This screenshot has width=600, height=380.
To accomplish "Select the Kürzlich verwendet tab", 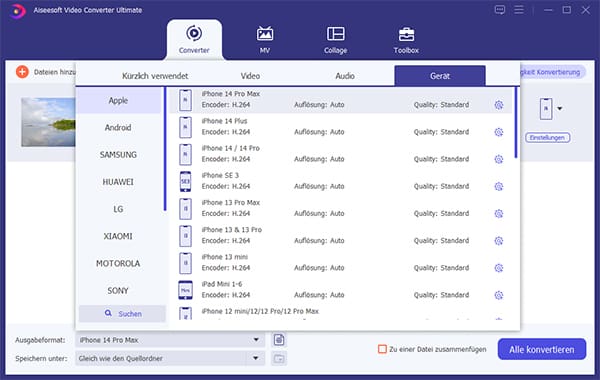I will 155,76.
